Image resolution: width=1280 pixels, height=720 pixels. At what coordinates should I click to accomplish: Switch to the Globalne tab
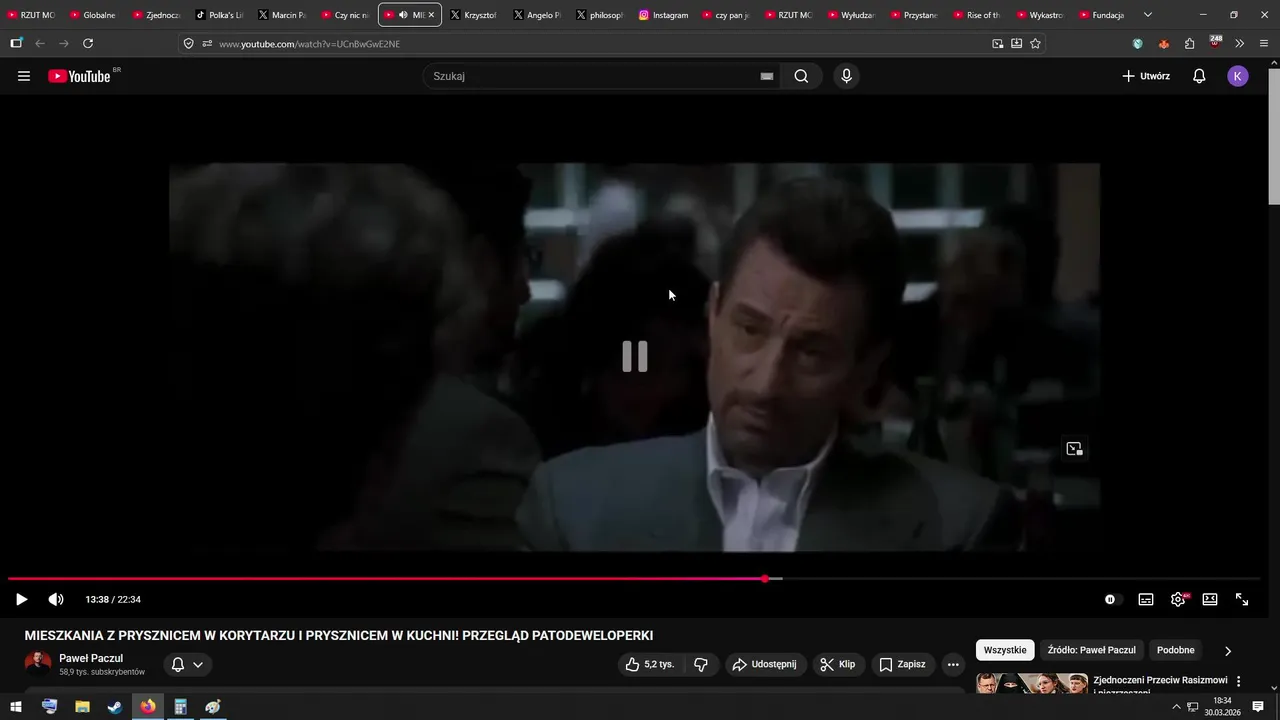tap(94, 15)
